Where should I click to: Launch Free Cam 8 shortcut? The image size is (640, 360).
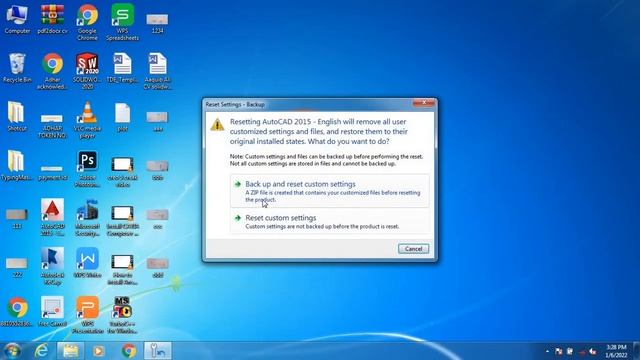pyautogui.click(x=52, y=312)
